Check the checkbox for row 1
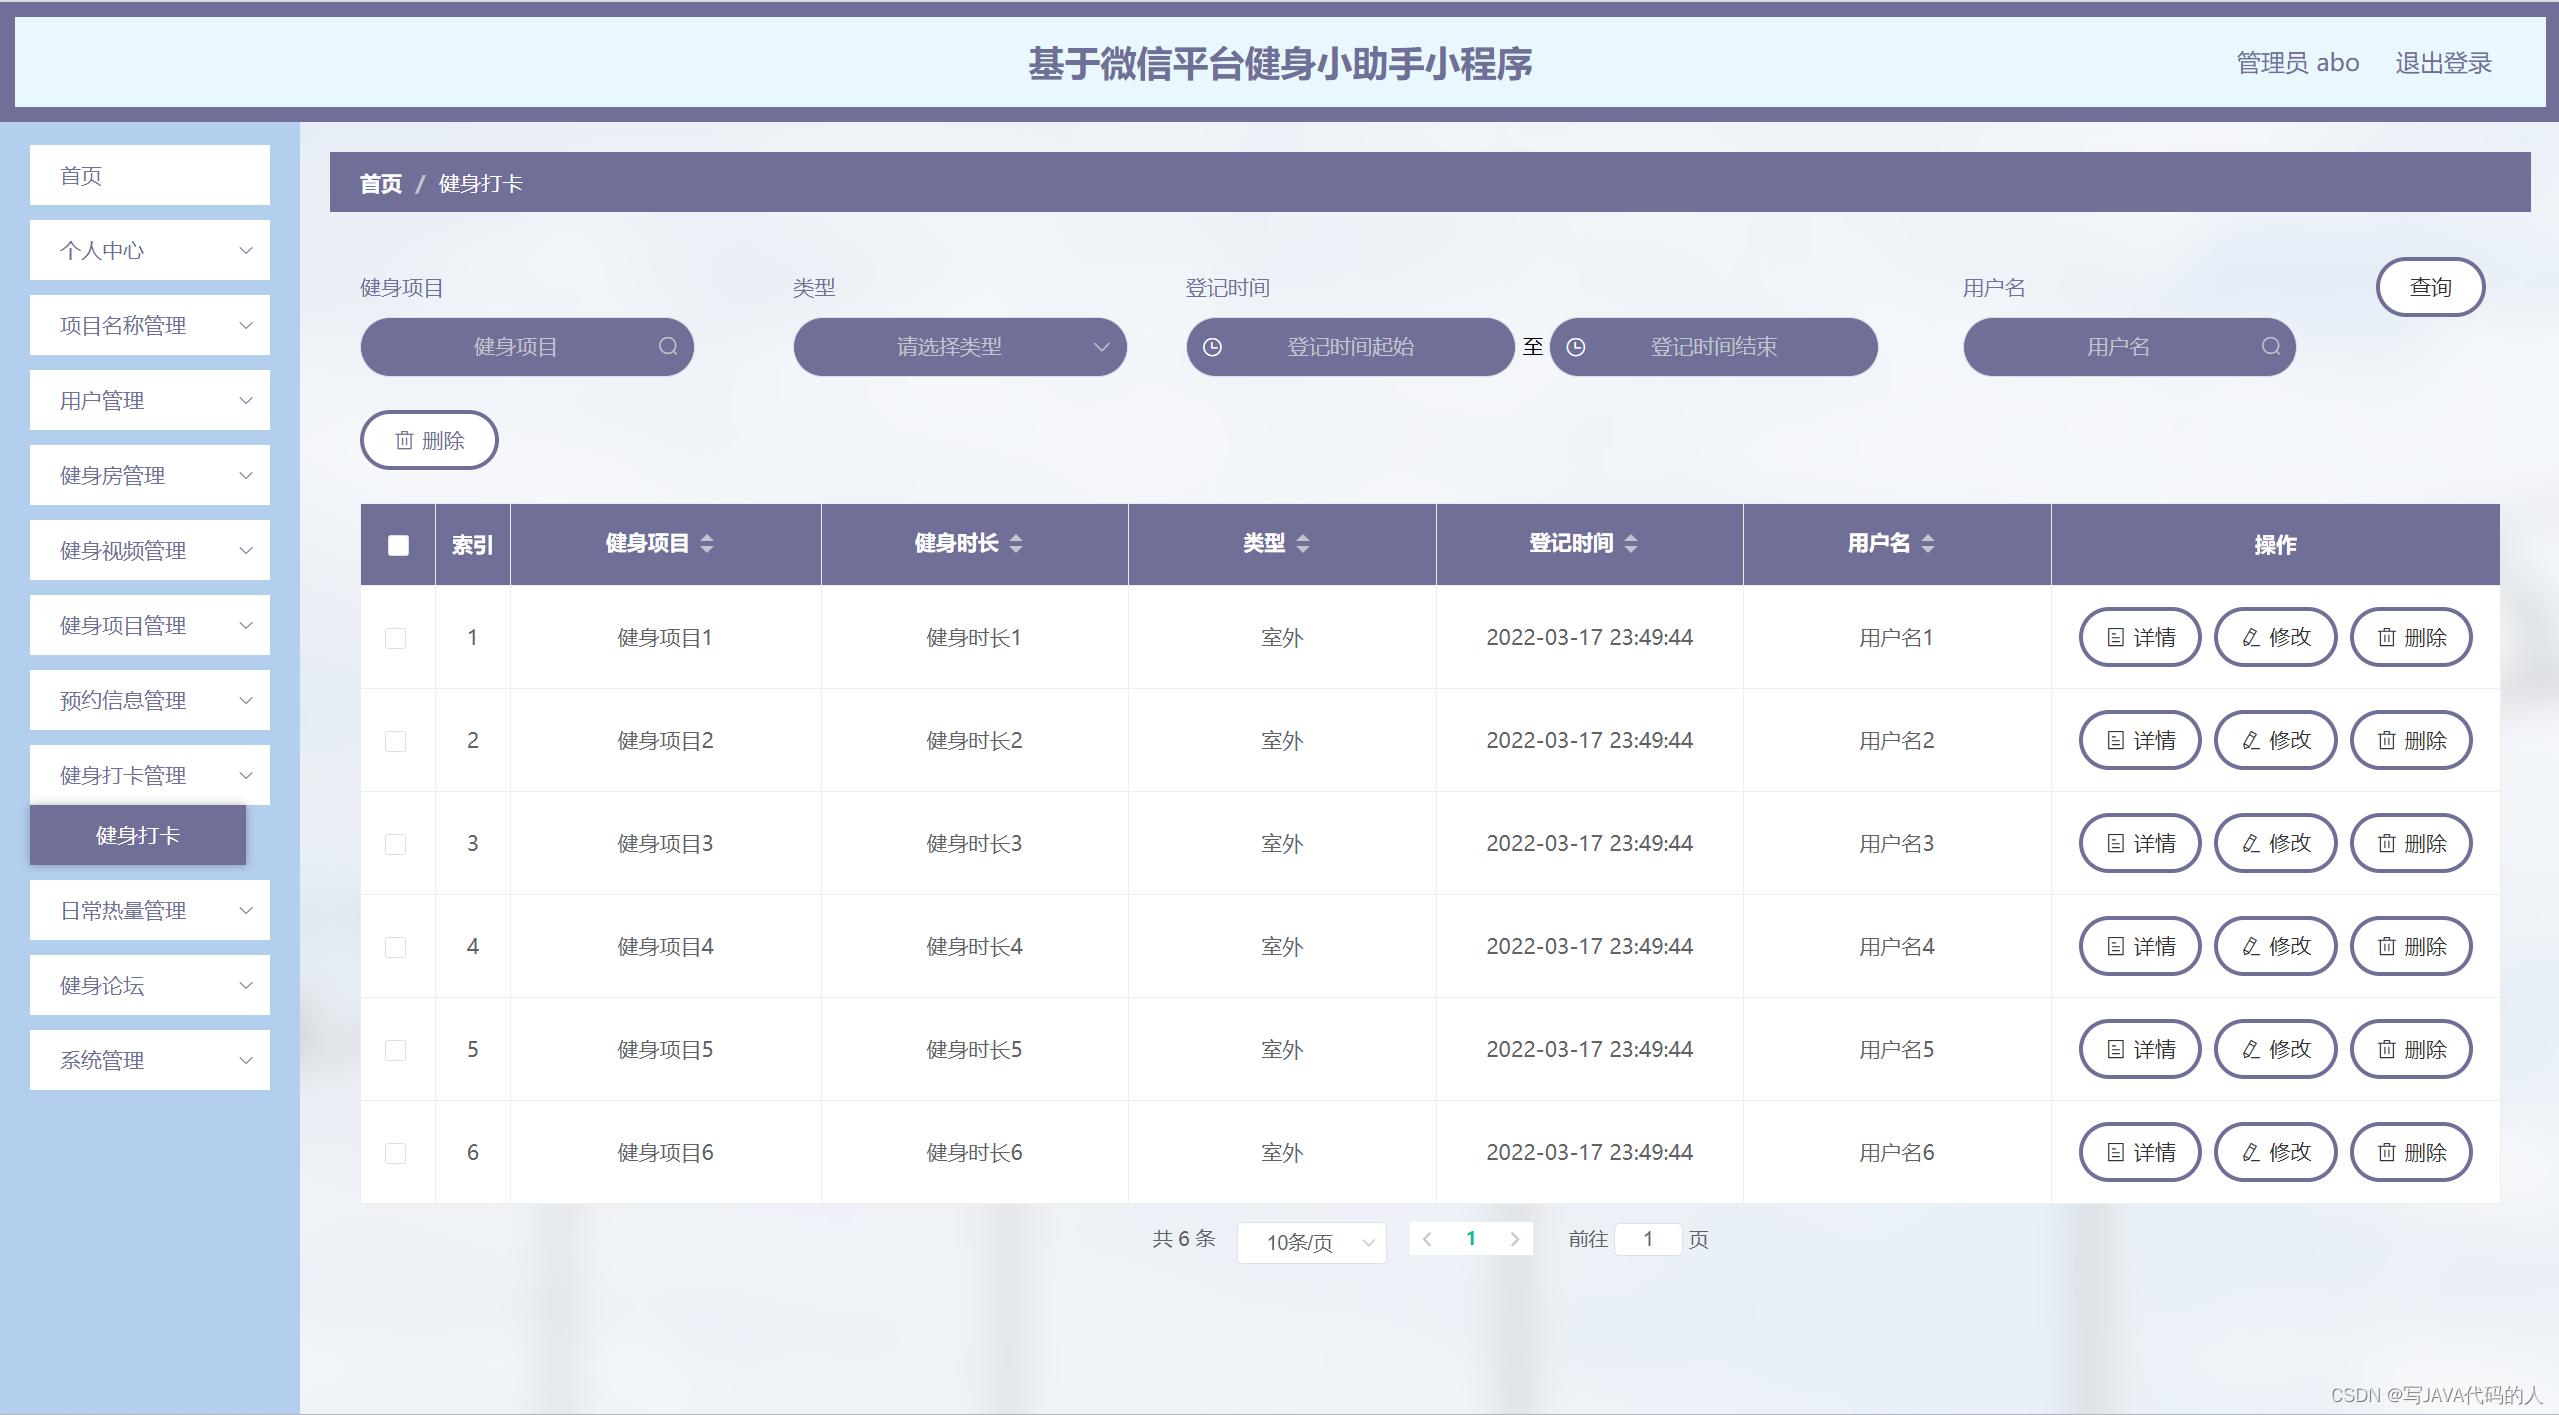 click(396, 638)
